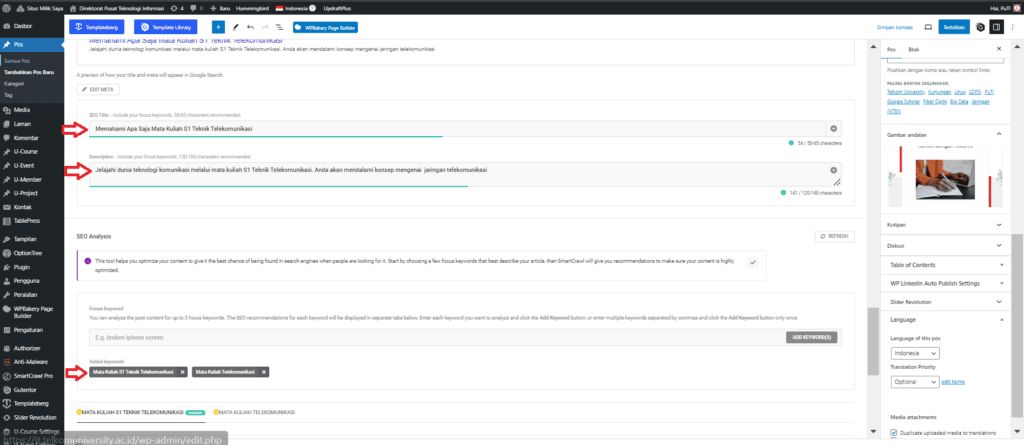The width and height of the screenshot is (1024, 445).
Task: Dismiss the SEO Analysis info notice checkmark
Action: click(752, 262)
